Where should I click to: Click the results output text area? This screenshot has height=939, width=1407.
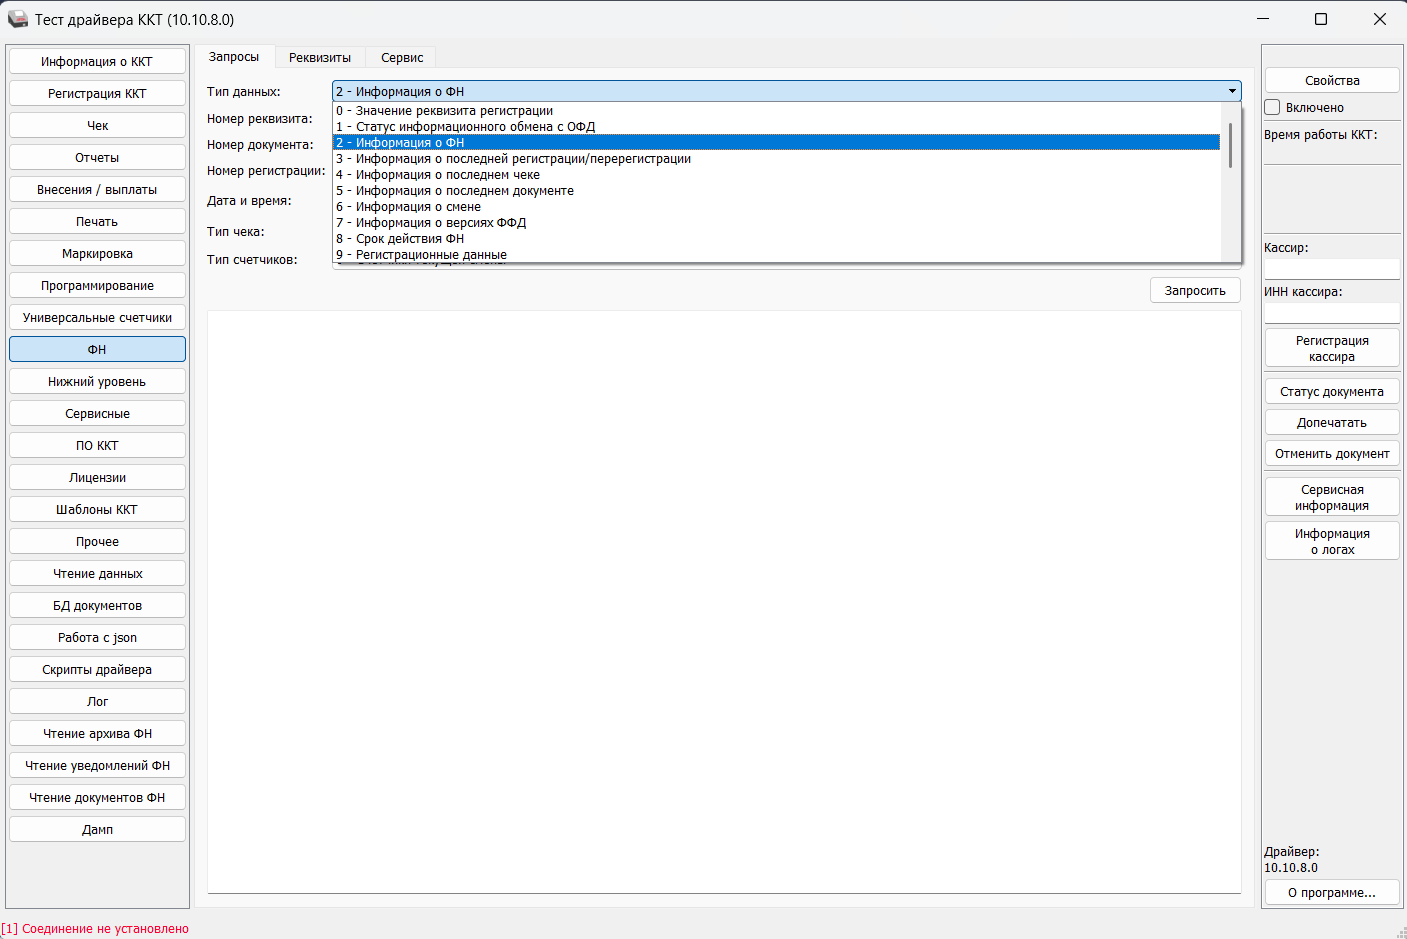point(724,601)
